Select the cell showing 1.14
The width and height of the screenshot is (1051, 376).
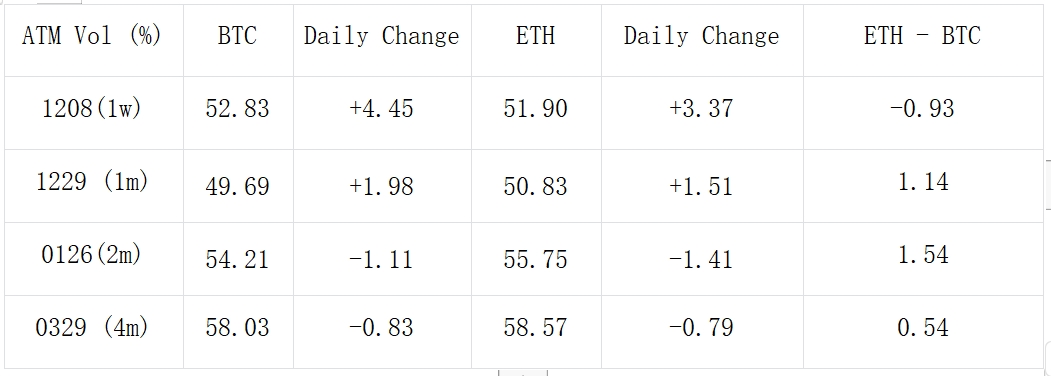[922, 186]
